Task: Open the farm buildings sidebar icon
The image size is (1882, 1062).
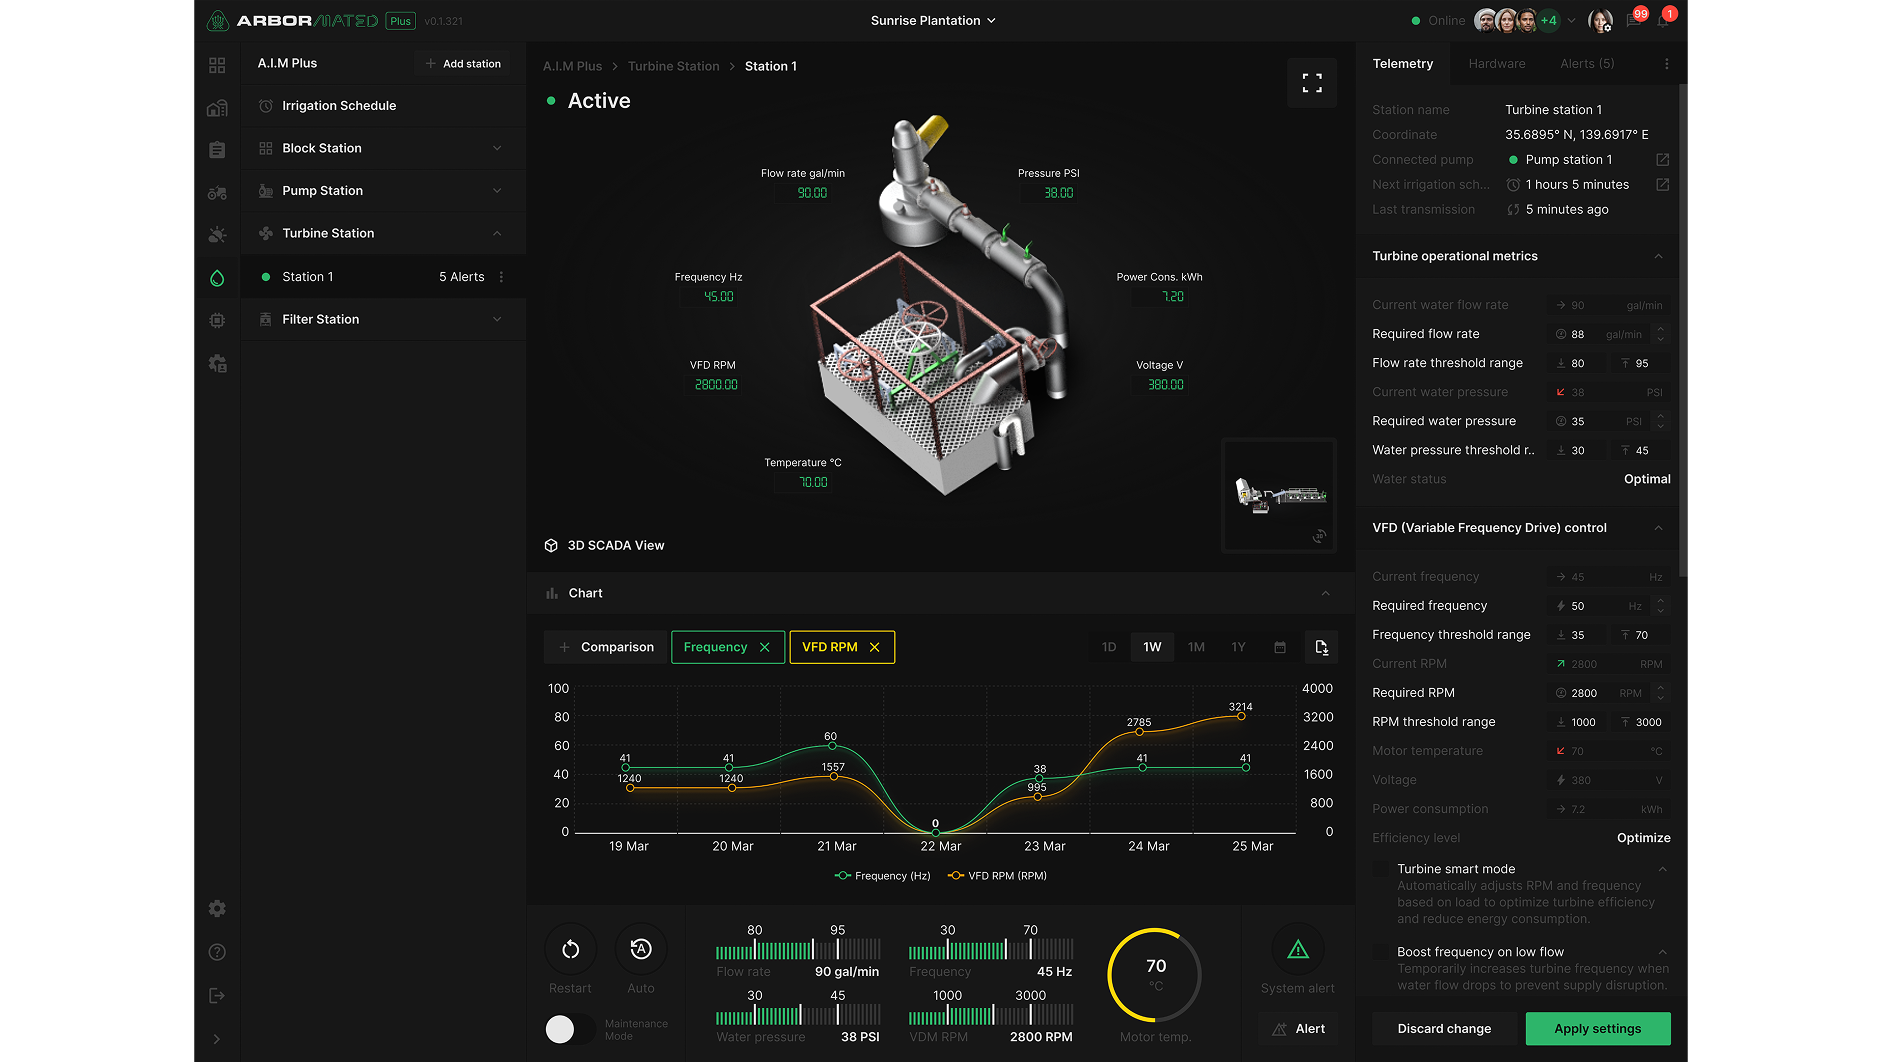Action: click(217, 108)
